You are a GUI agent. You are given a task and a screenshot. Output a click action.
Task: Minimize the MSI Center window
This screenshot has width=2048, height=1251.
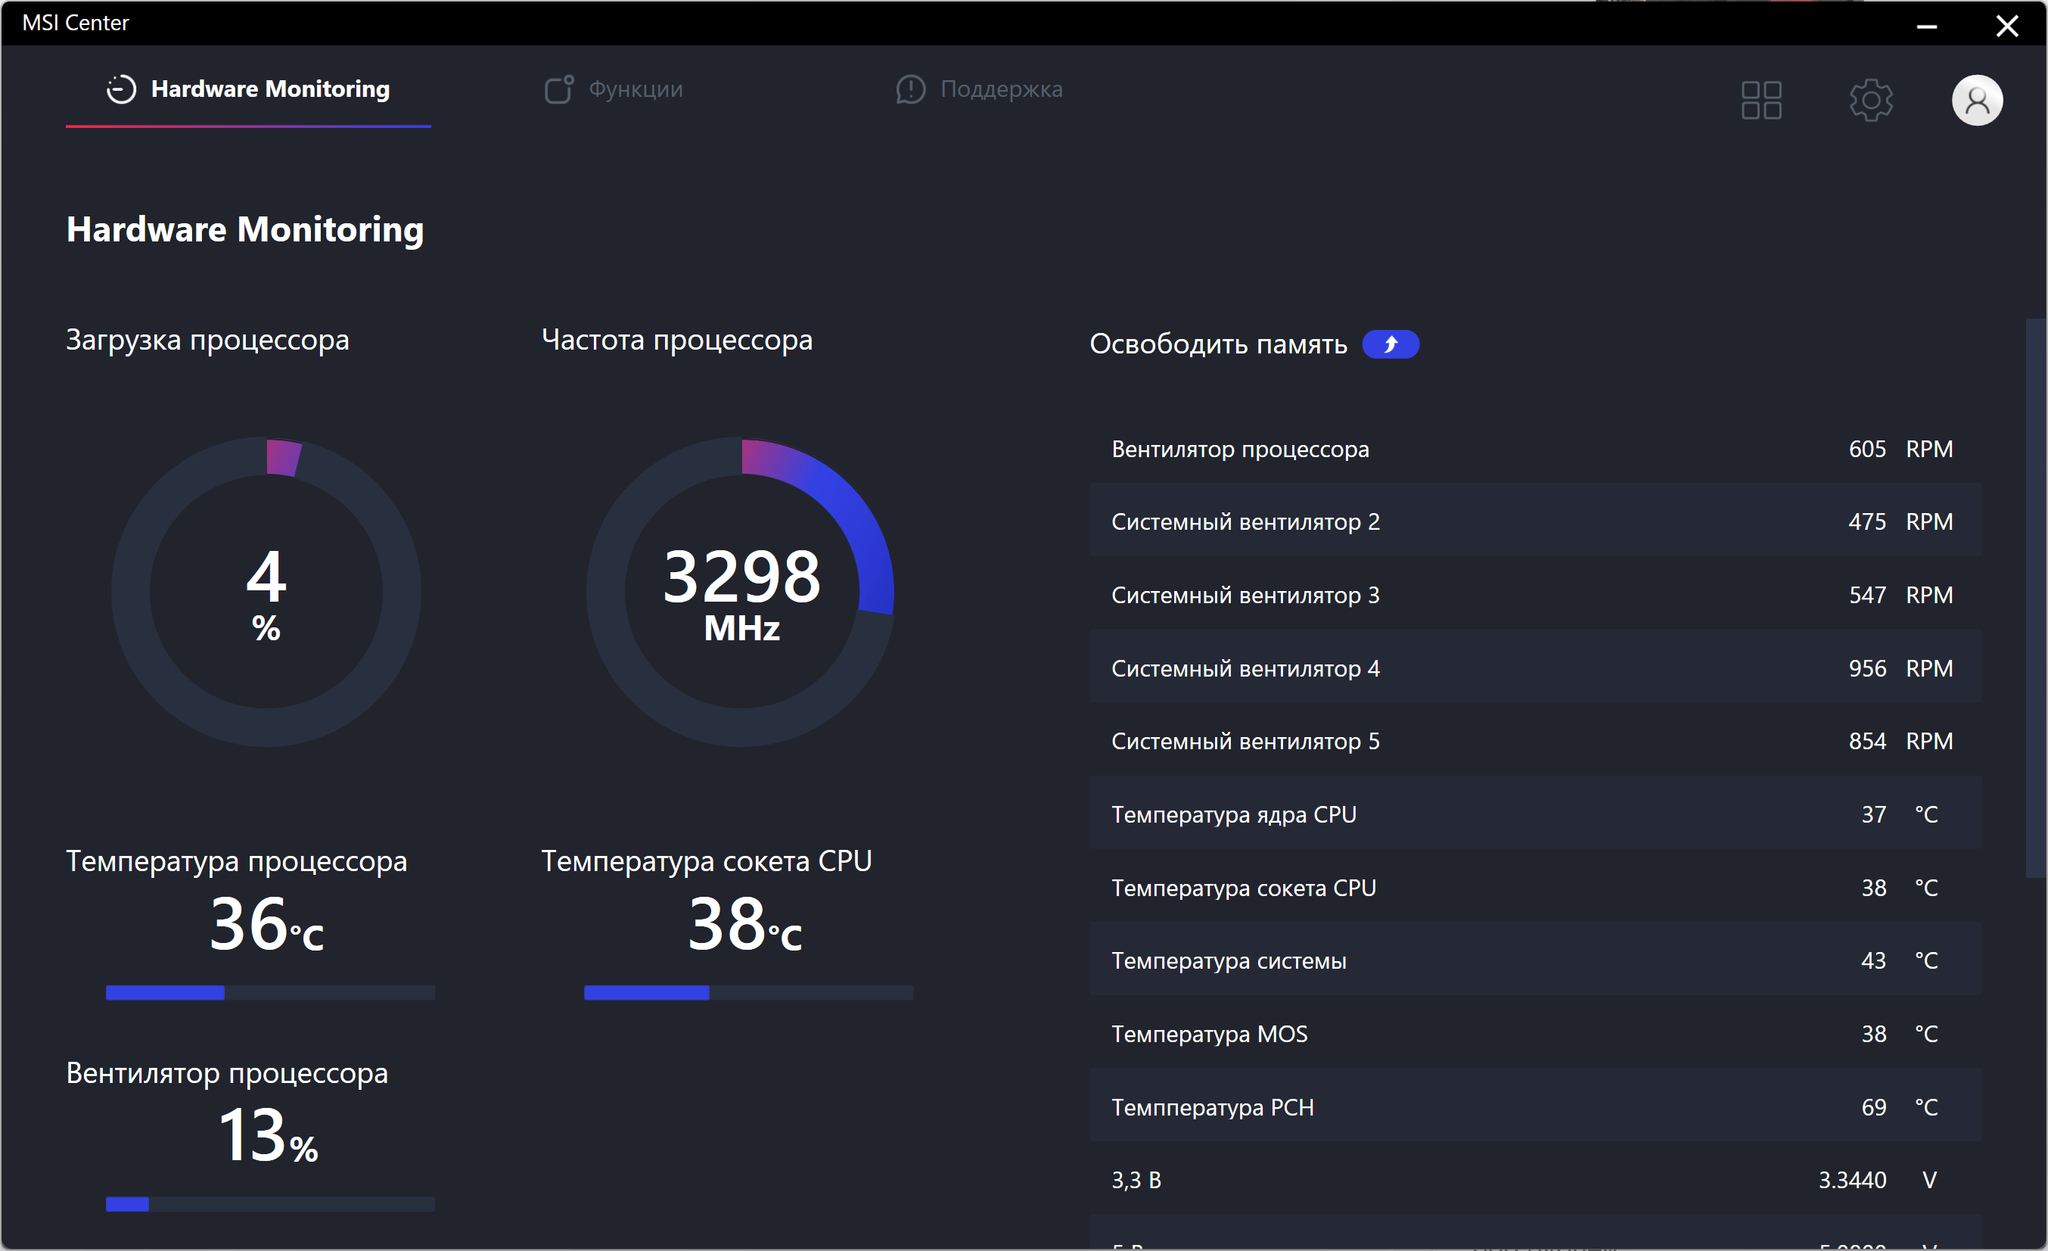(1926, 25)
